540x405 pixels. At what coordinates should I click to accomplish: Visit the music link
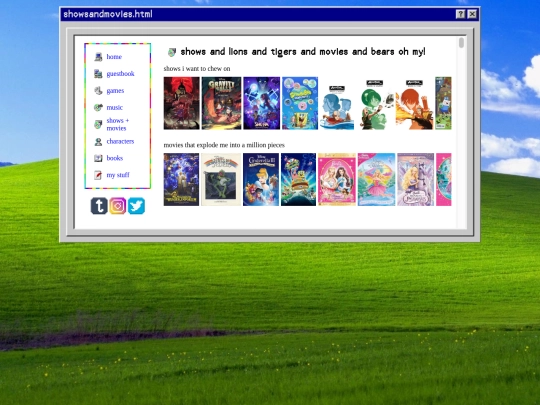point(114,107)
